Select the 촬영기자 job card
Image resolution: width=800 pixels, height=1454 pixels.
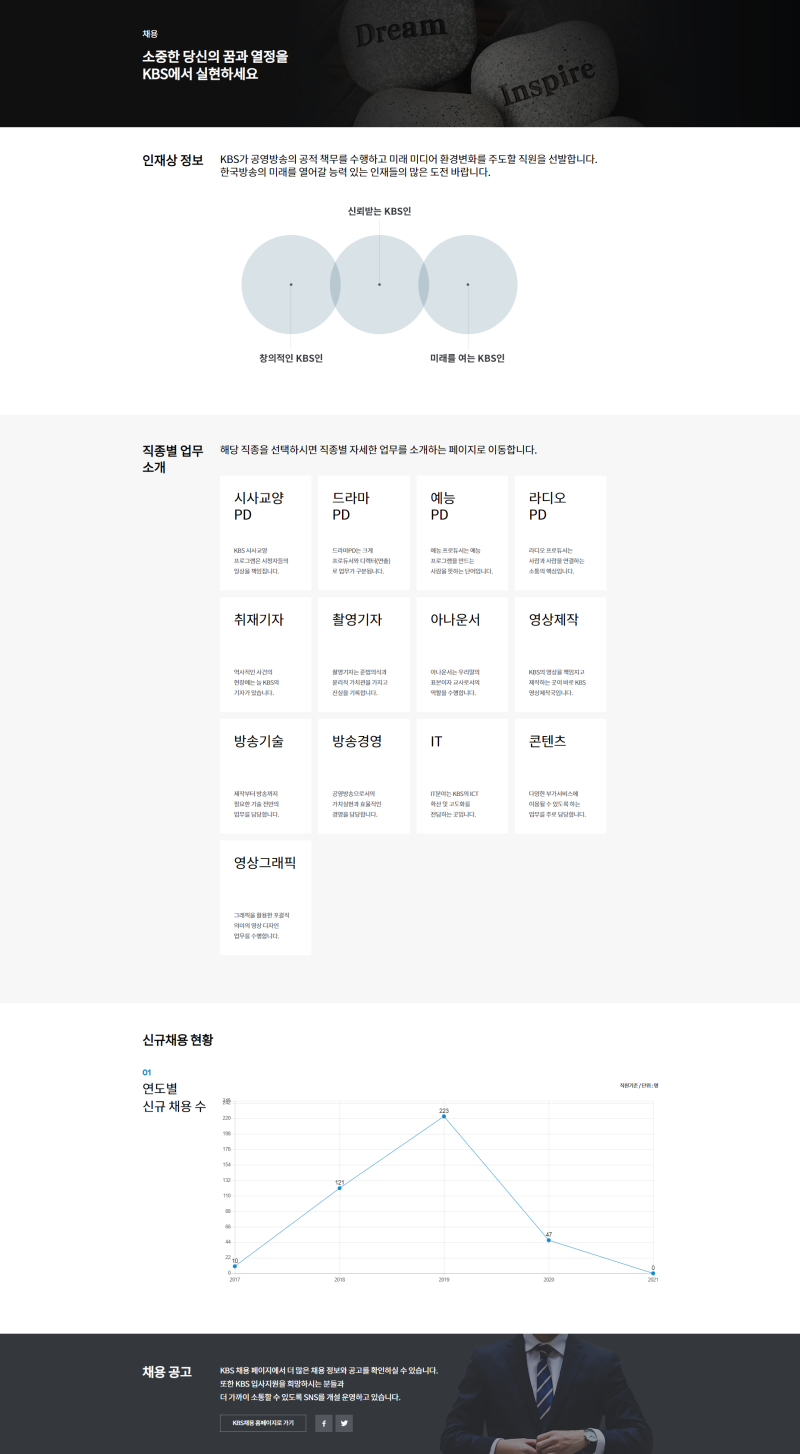tap(363, 654)
